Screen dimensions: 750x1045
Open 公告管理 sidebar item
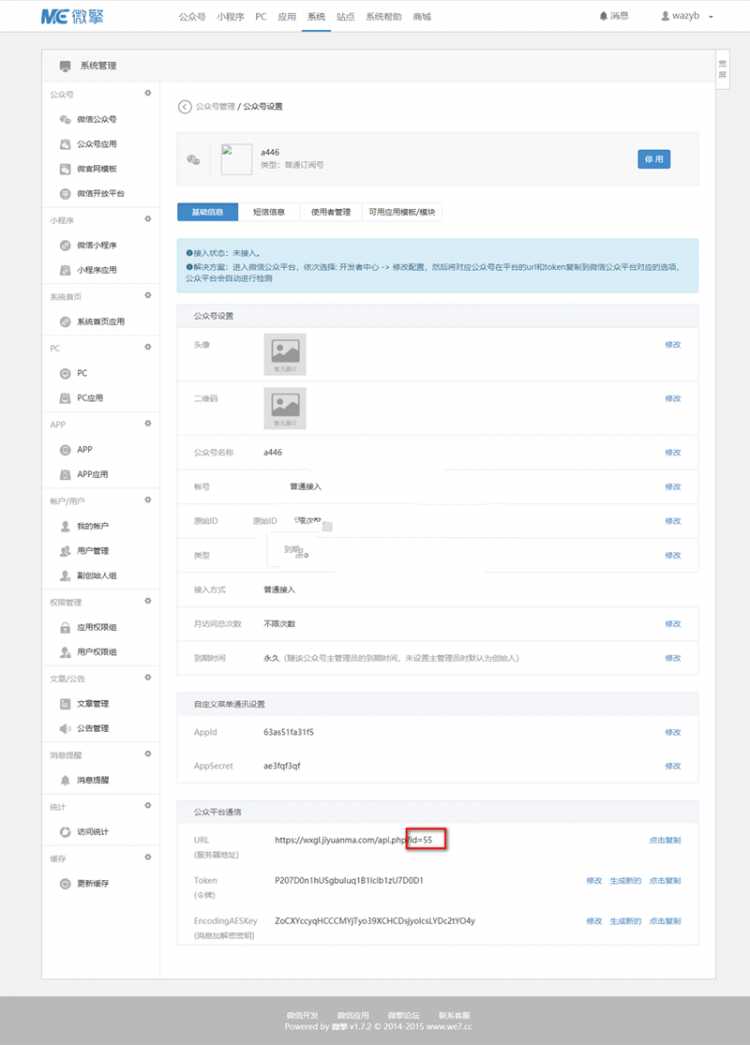[92, 728]
